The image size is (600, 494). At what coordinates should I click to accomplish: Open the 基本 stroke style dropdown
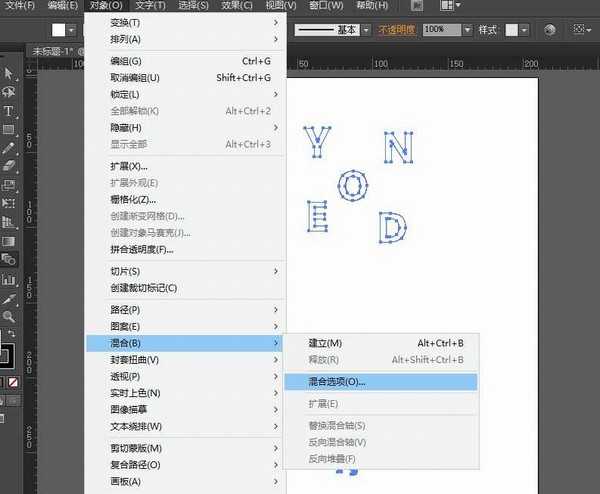(365, 30)
